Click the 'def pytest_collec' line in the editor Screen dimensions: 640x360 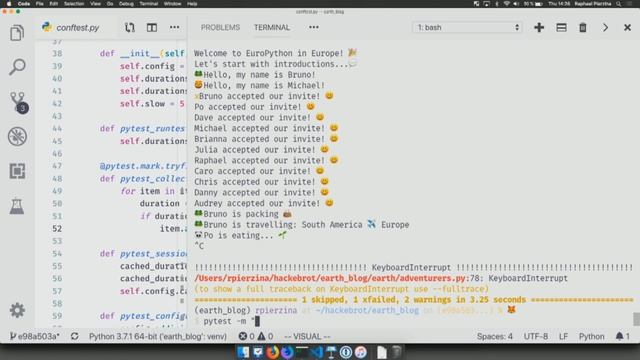142,179
